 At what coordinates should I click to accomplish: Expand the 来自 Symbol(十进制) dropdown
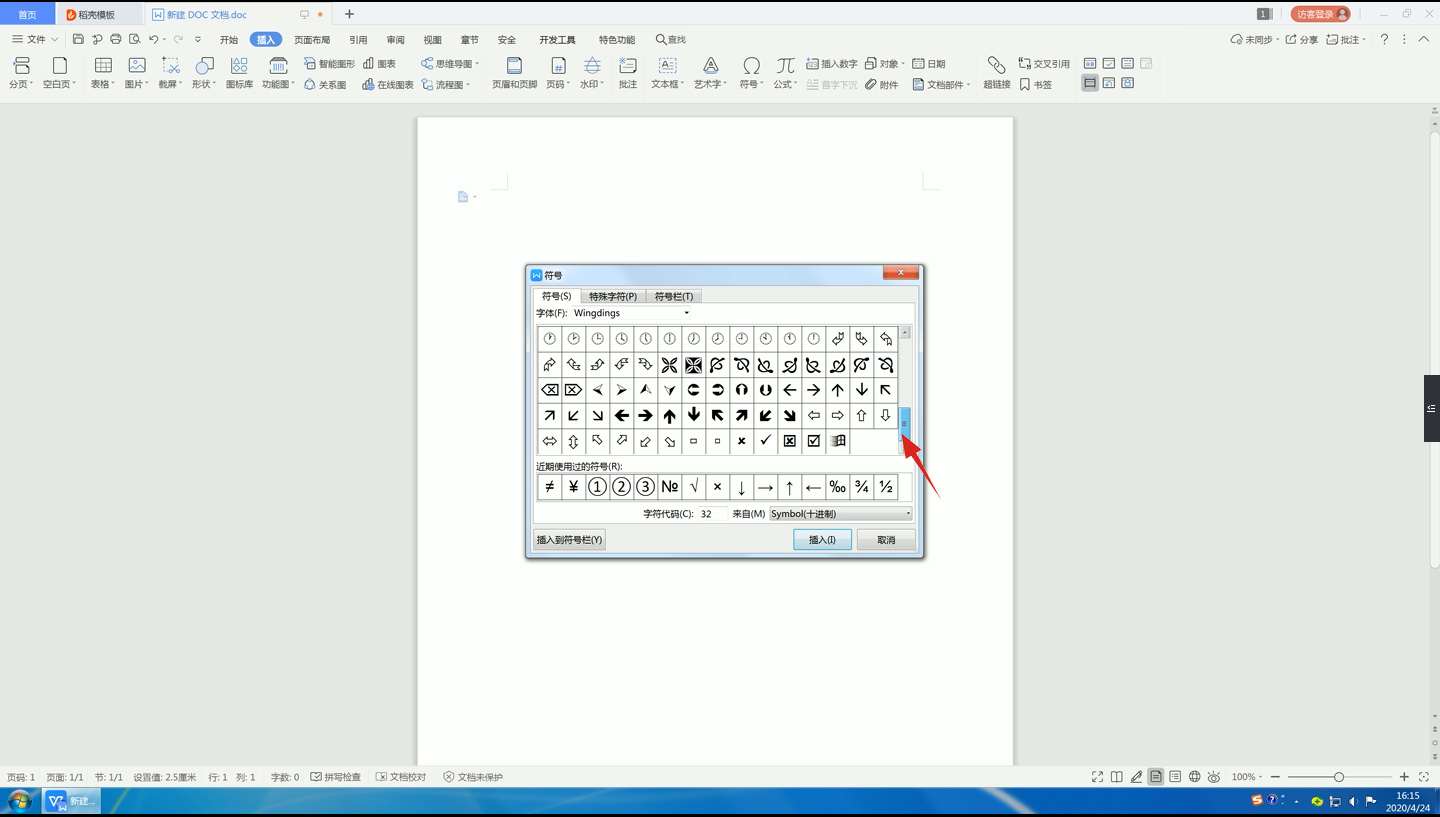(908, 514)
